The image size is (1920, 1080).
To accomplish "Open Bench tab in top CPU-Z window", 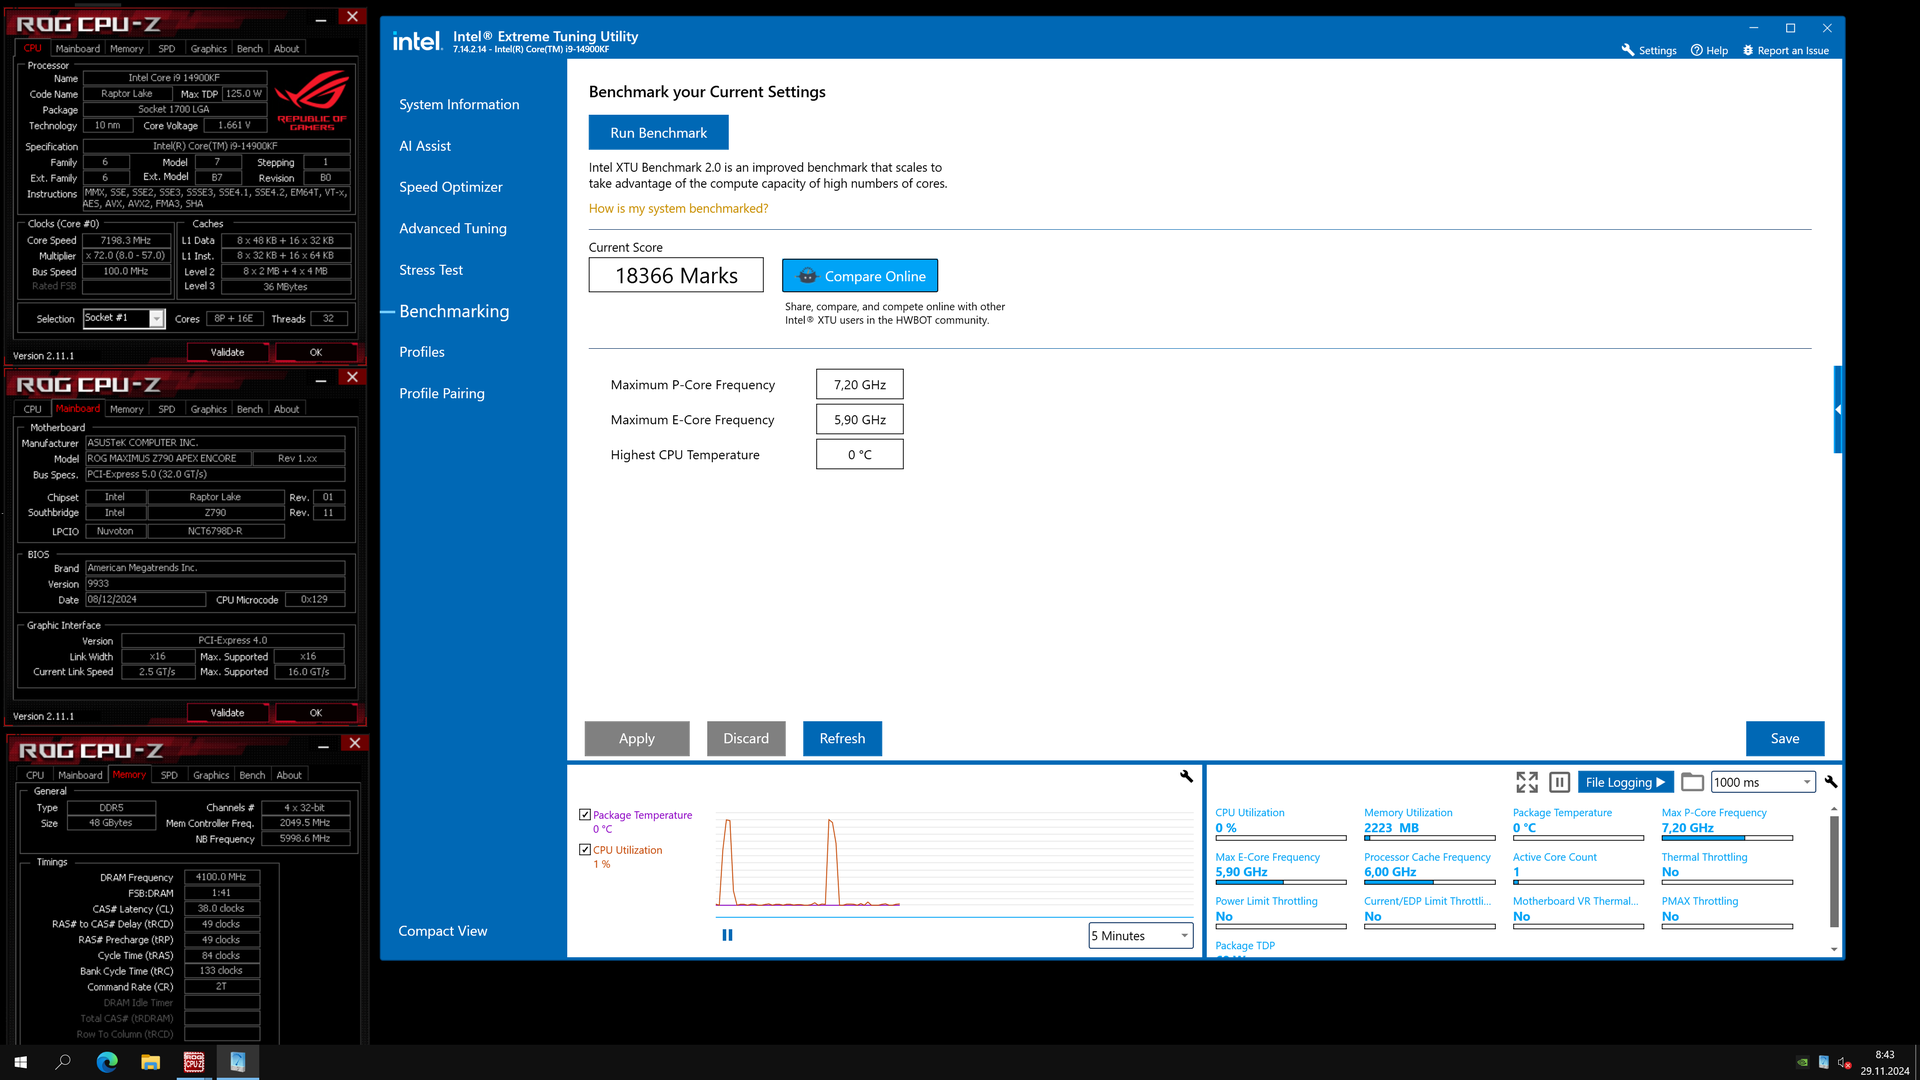I will 250,48.
